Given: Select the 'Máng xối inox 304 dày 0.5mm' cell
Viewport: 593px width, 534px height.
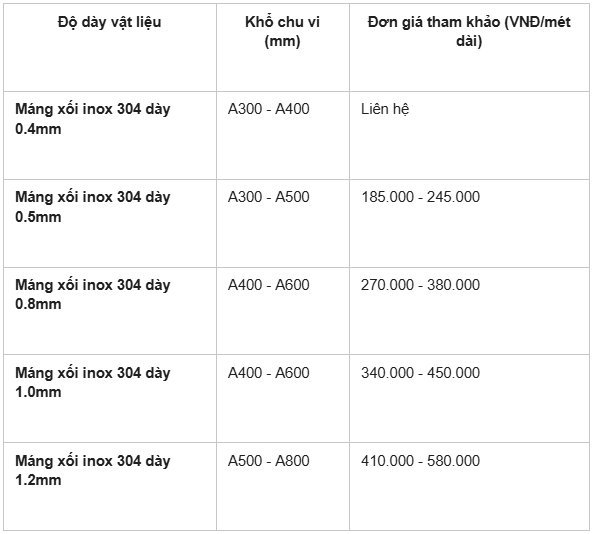Looking at the screenshot, I should click(x=110, y=224).
